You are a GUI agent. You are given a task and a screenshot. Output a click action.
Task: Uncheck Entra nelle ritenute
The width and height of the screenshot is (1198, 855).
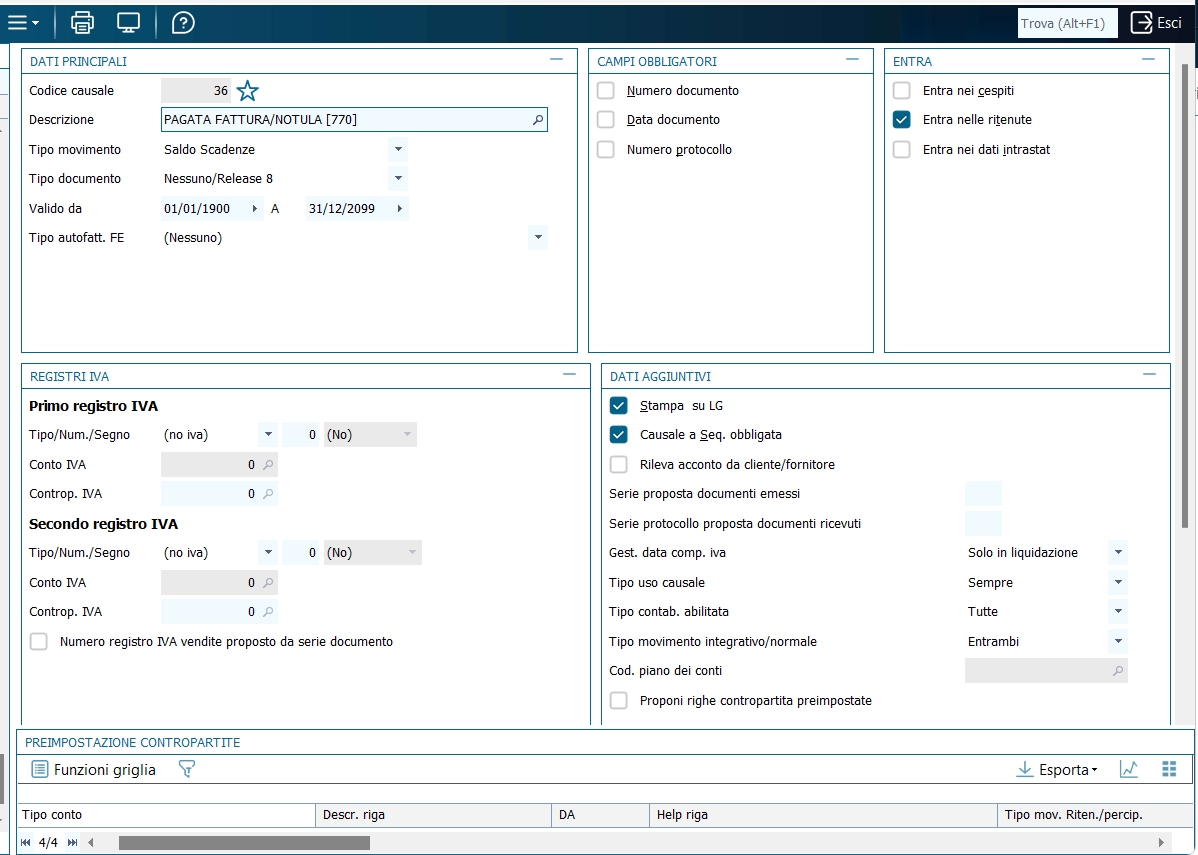902,120
